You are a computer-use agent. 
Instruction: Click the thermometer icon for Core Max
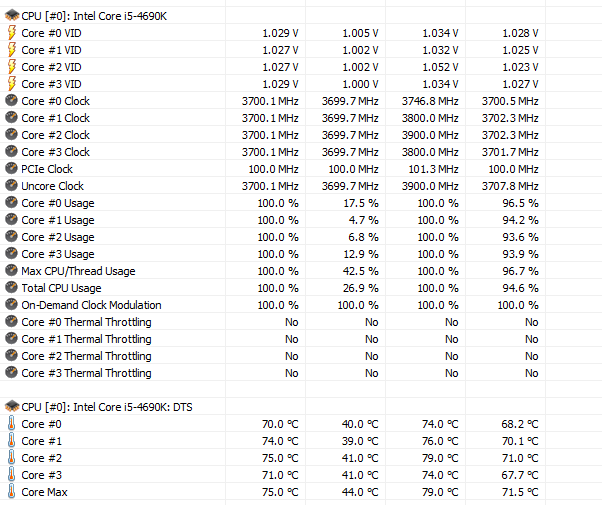click(12, 492)
